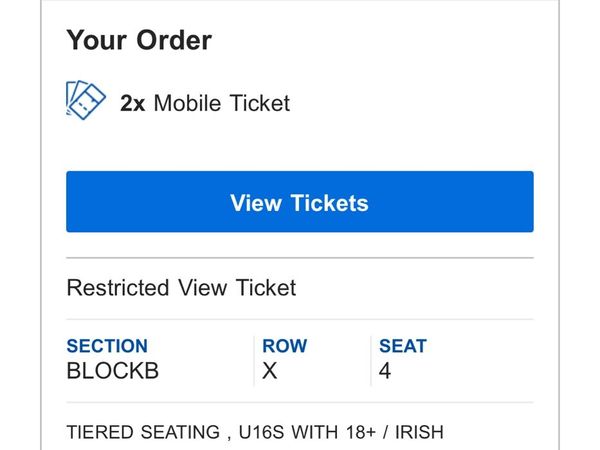Tap the mobile tickets icon

(86, 100)
